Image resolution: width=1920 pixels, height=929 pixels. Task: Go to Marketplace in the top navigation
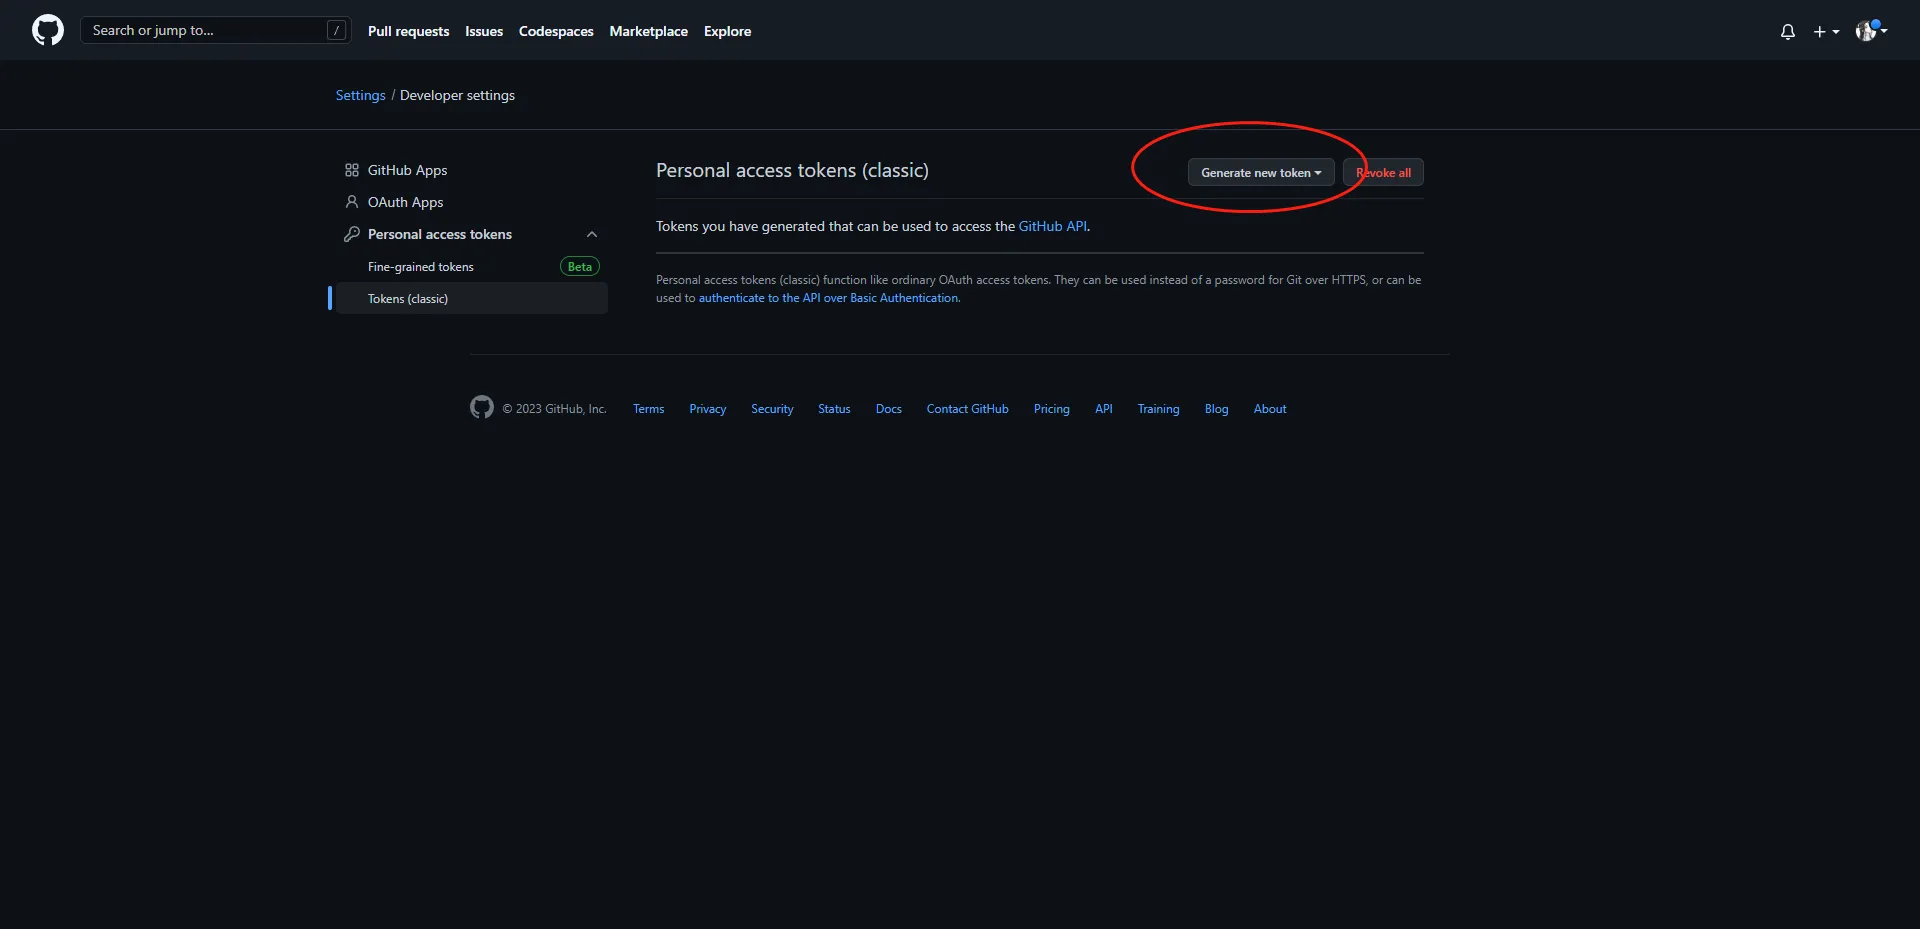coord(648,31)
